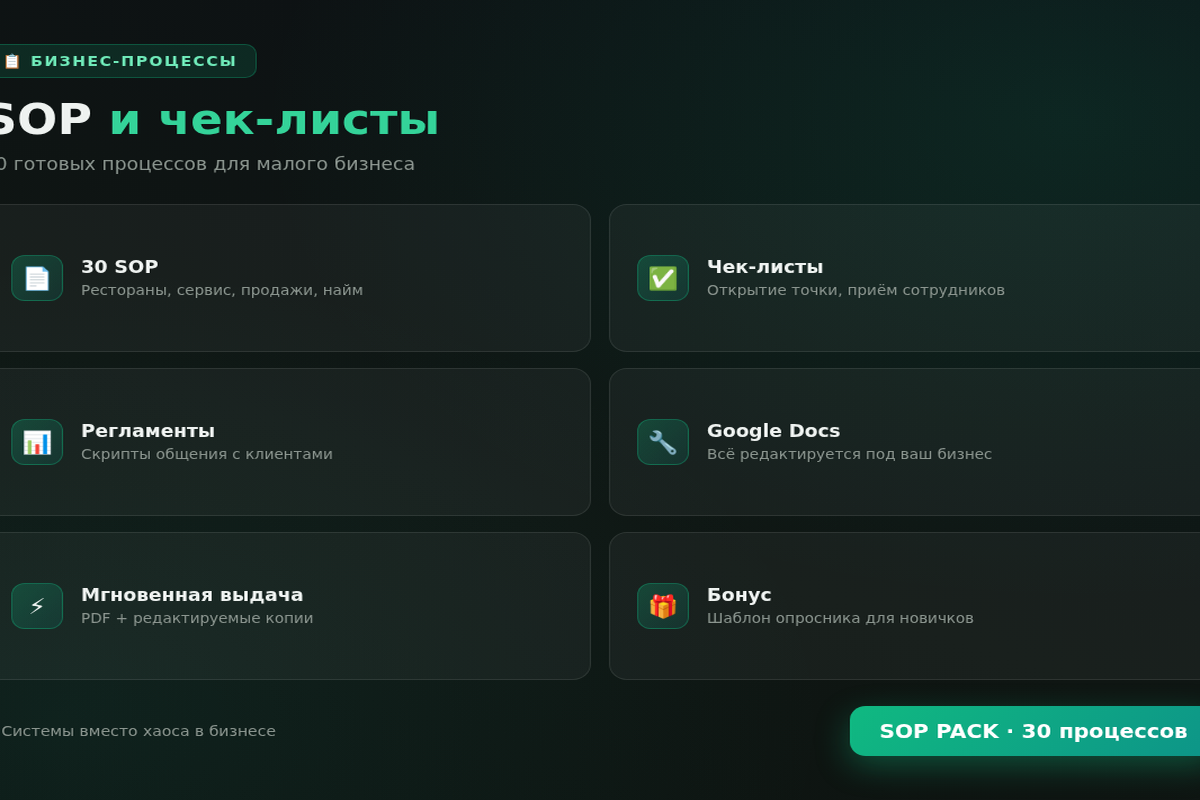Click 'Рестораны, сервис, продажи, найм' description

pos(222,290)
